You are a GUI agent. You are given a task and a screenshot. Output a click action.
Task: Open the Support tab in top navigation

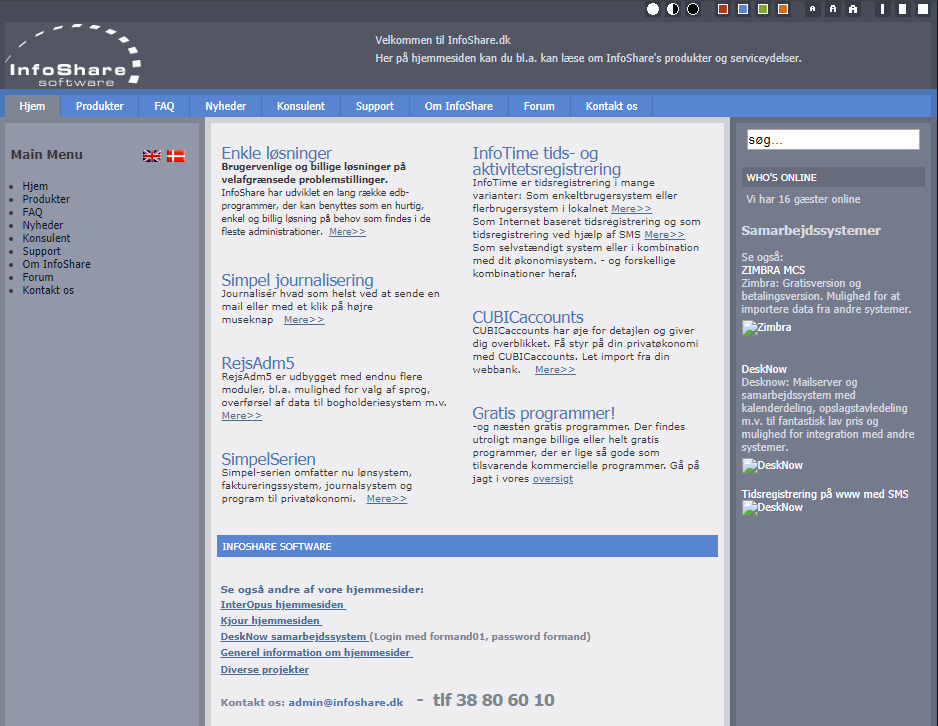point(374,106)
